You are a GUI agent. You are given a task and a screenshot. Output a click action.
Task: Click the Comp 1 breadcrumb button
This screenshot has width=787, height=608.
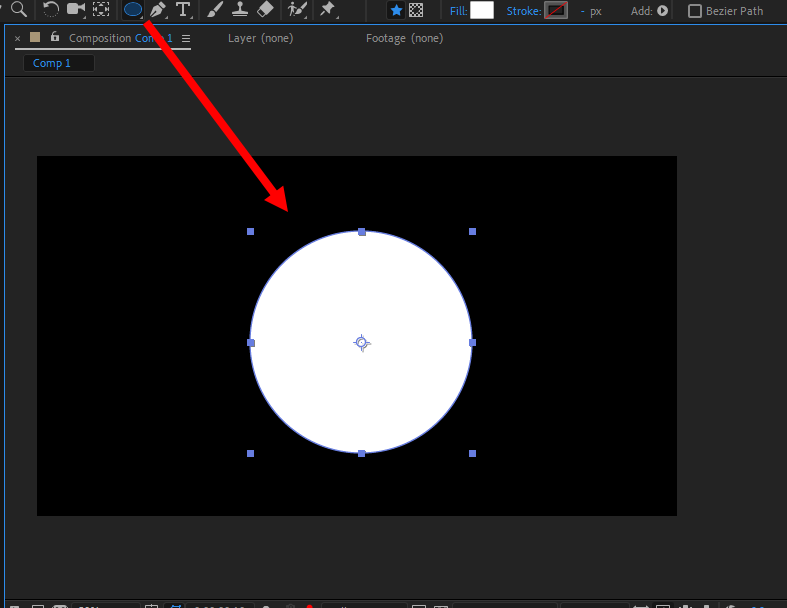click(59, 63)
